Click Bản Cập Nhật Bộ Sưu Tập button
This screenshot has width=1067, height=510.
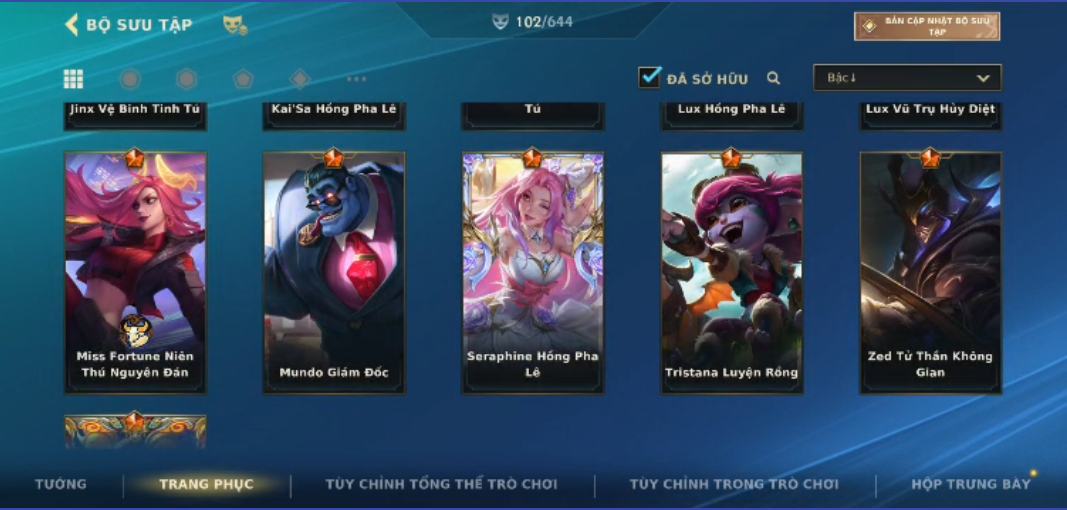pos(928,27)
